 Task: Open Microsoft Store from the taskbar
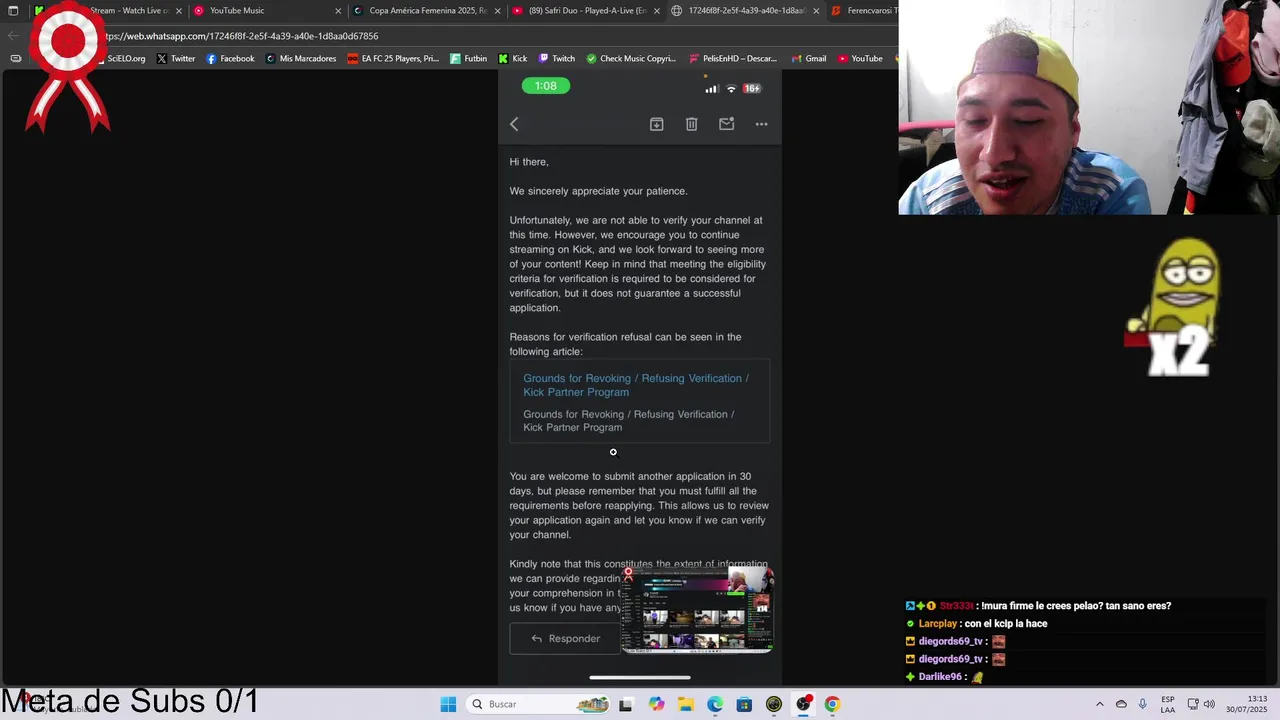744,704
